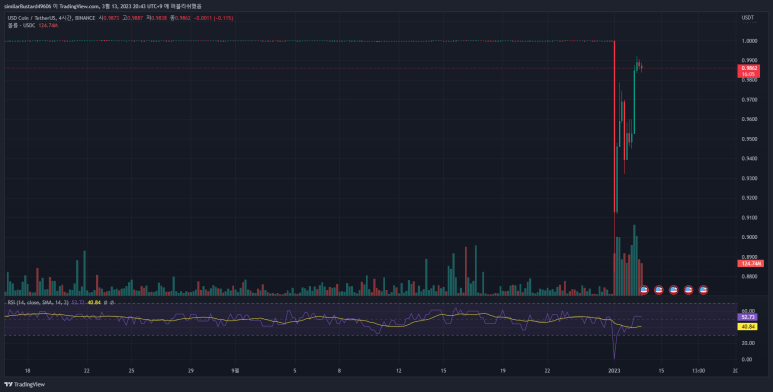Viewport: 773px width, 392px height.
Task: Click the red 124.74K volume legend value
Action: pyautogui.click(x=48, y=25)
